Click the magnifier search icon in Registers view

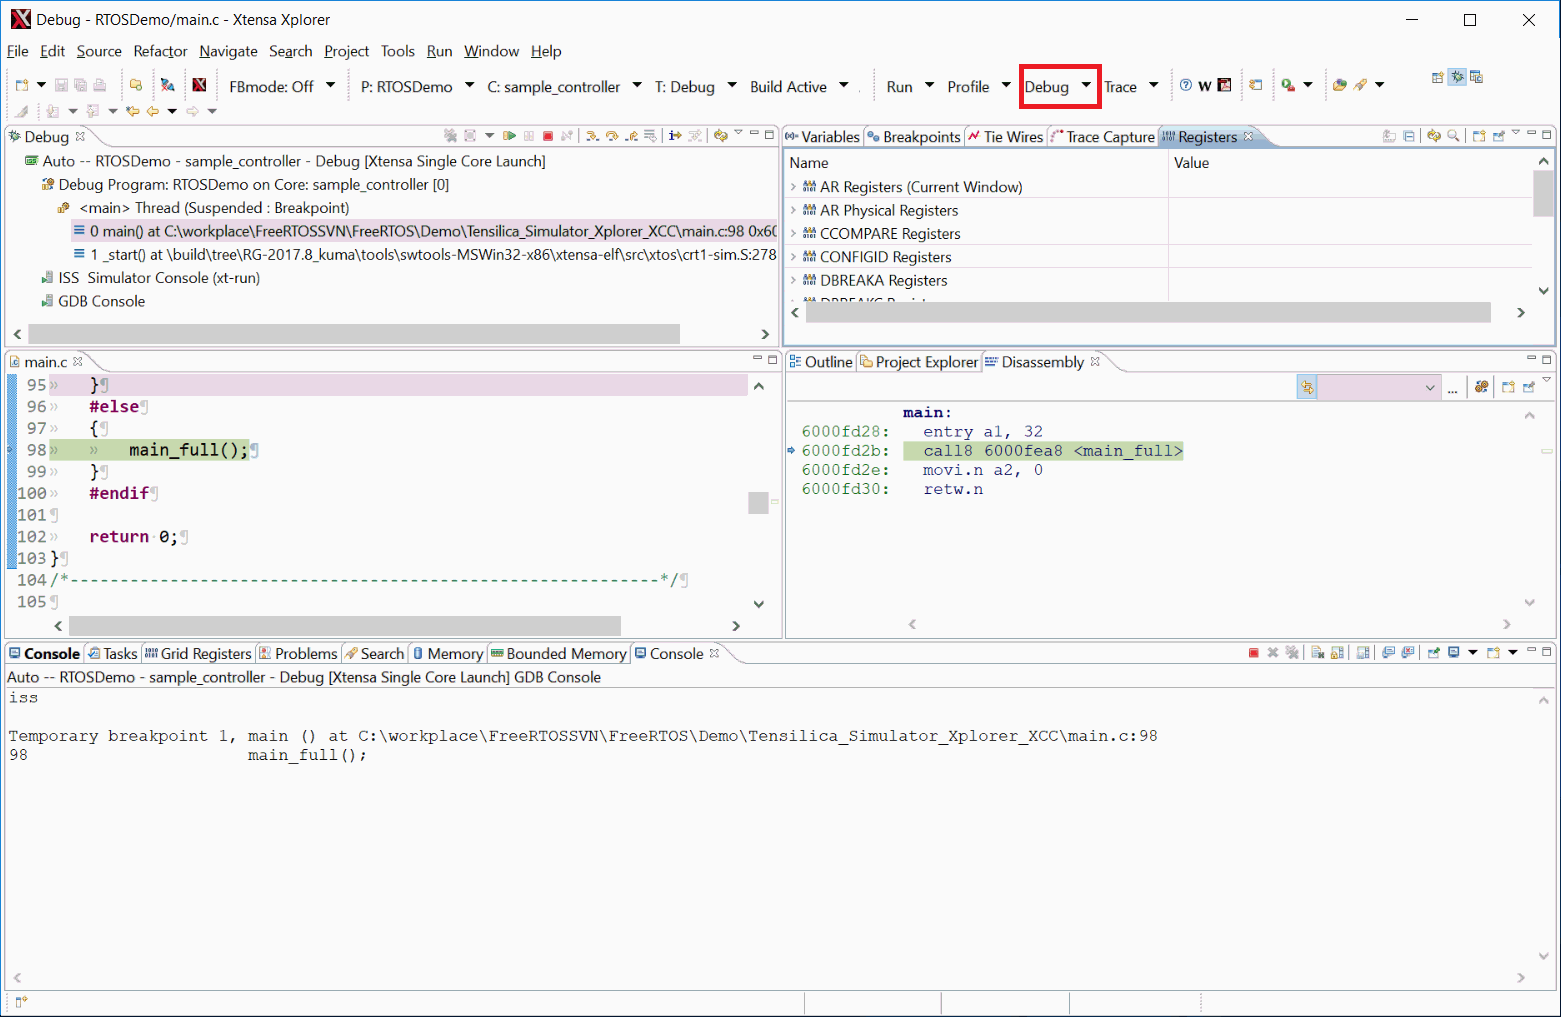1453,136
